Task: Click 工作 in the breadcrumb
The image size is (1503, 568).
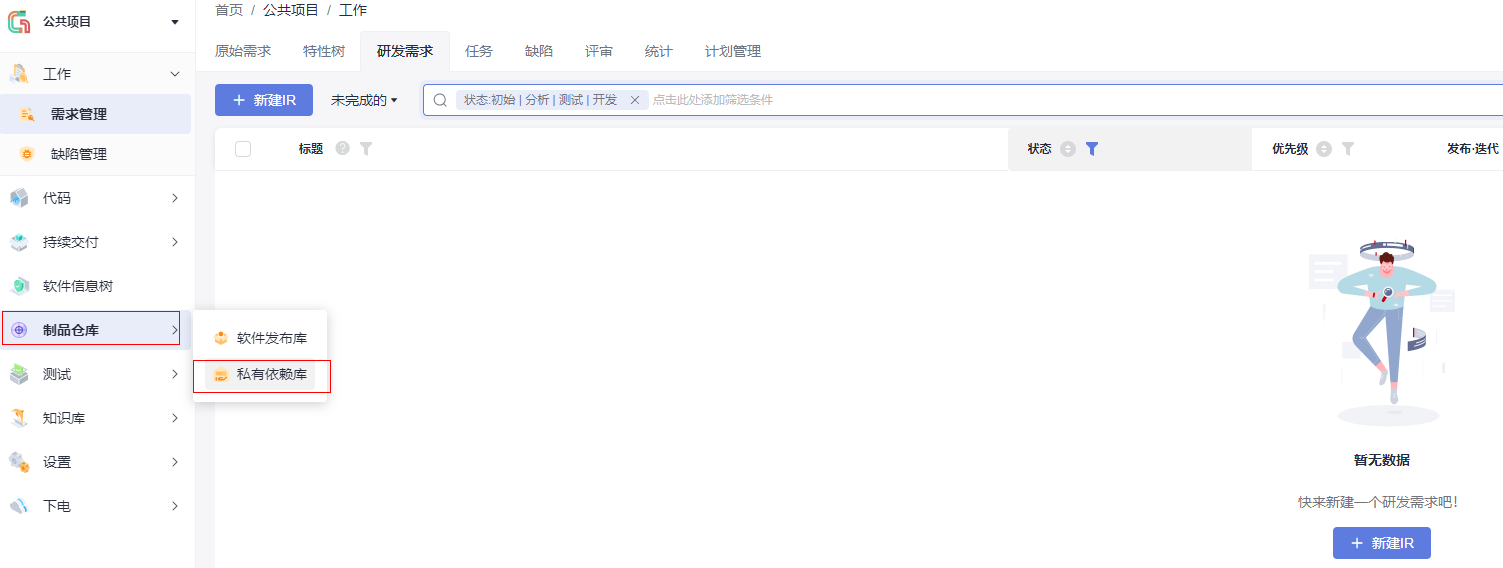Action: point(353,10)
